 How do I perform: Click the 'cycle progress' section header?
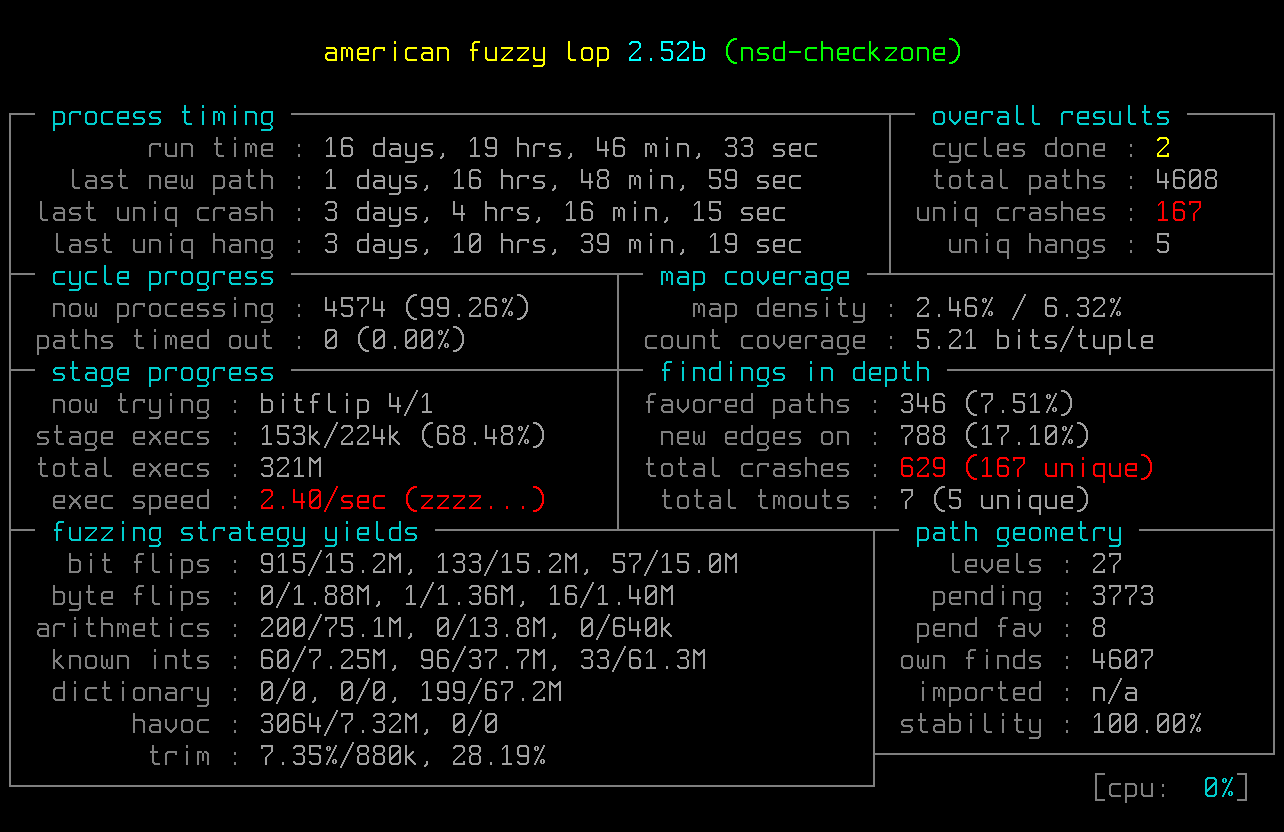[x=163, y=277]
